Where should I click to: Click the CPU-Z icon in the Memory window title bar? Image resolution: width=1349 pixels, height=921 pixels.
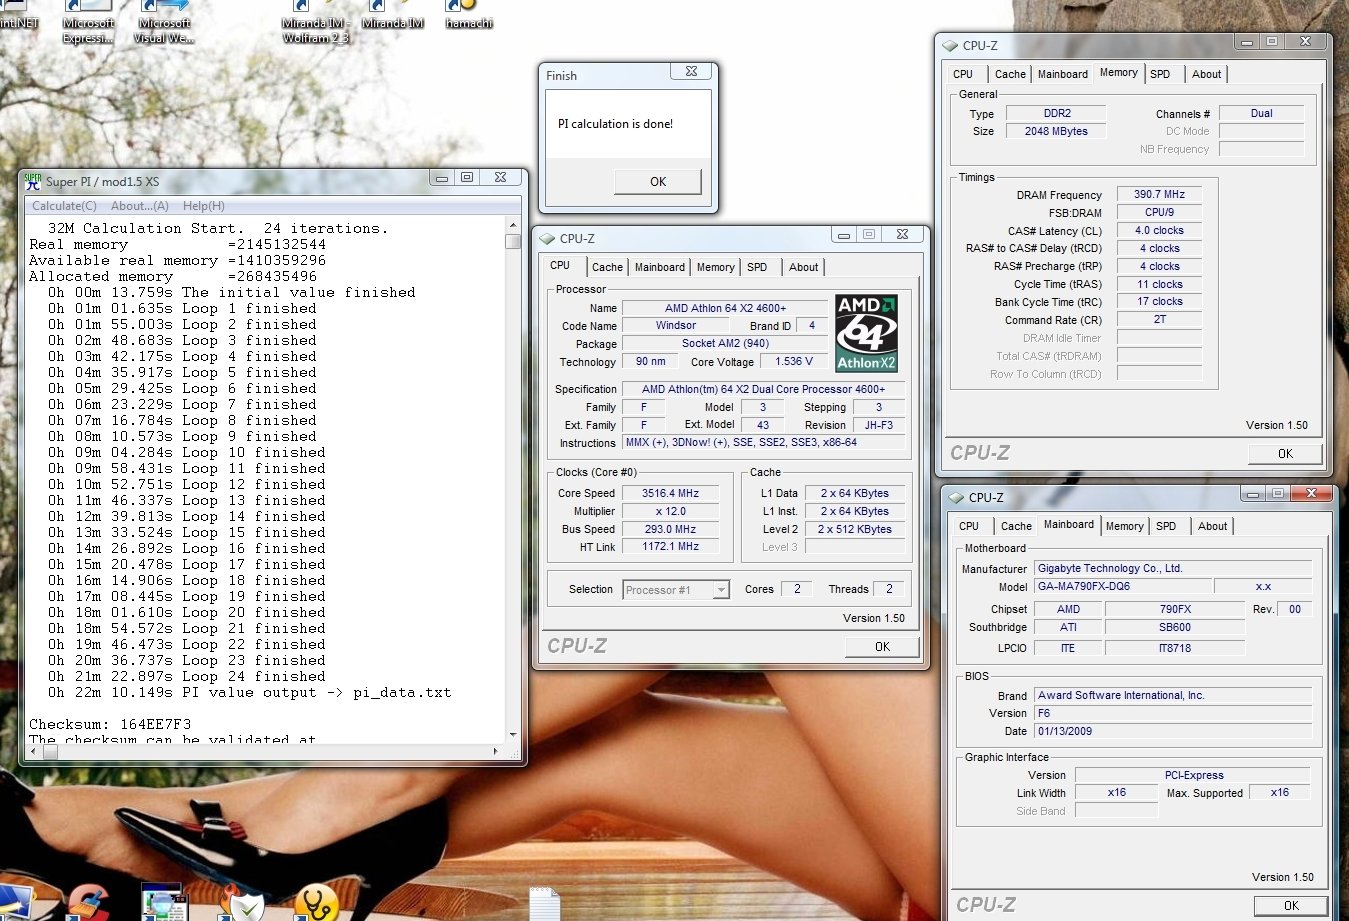pos(950,45)
